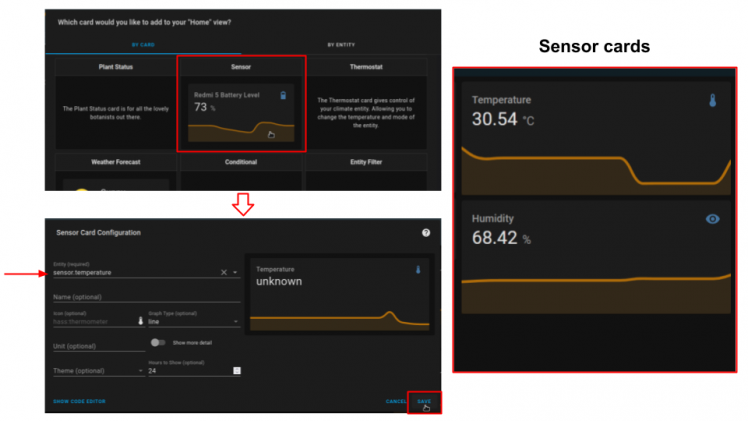This screenshot has height=421, width=748.
Task: Click the Cancel button
Action: pos(396,401)
